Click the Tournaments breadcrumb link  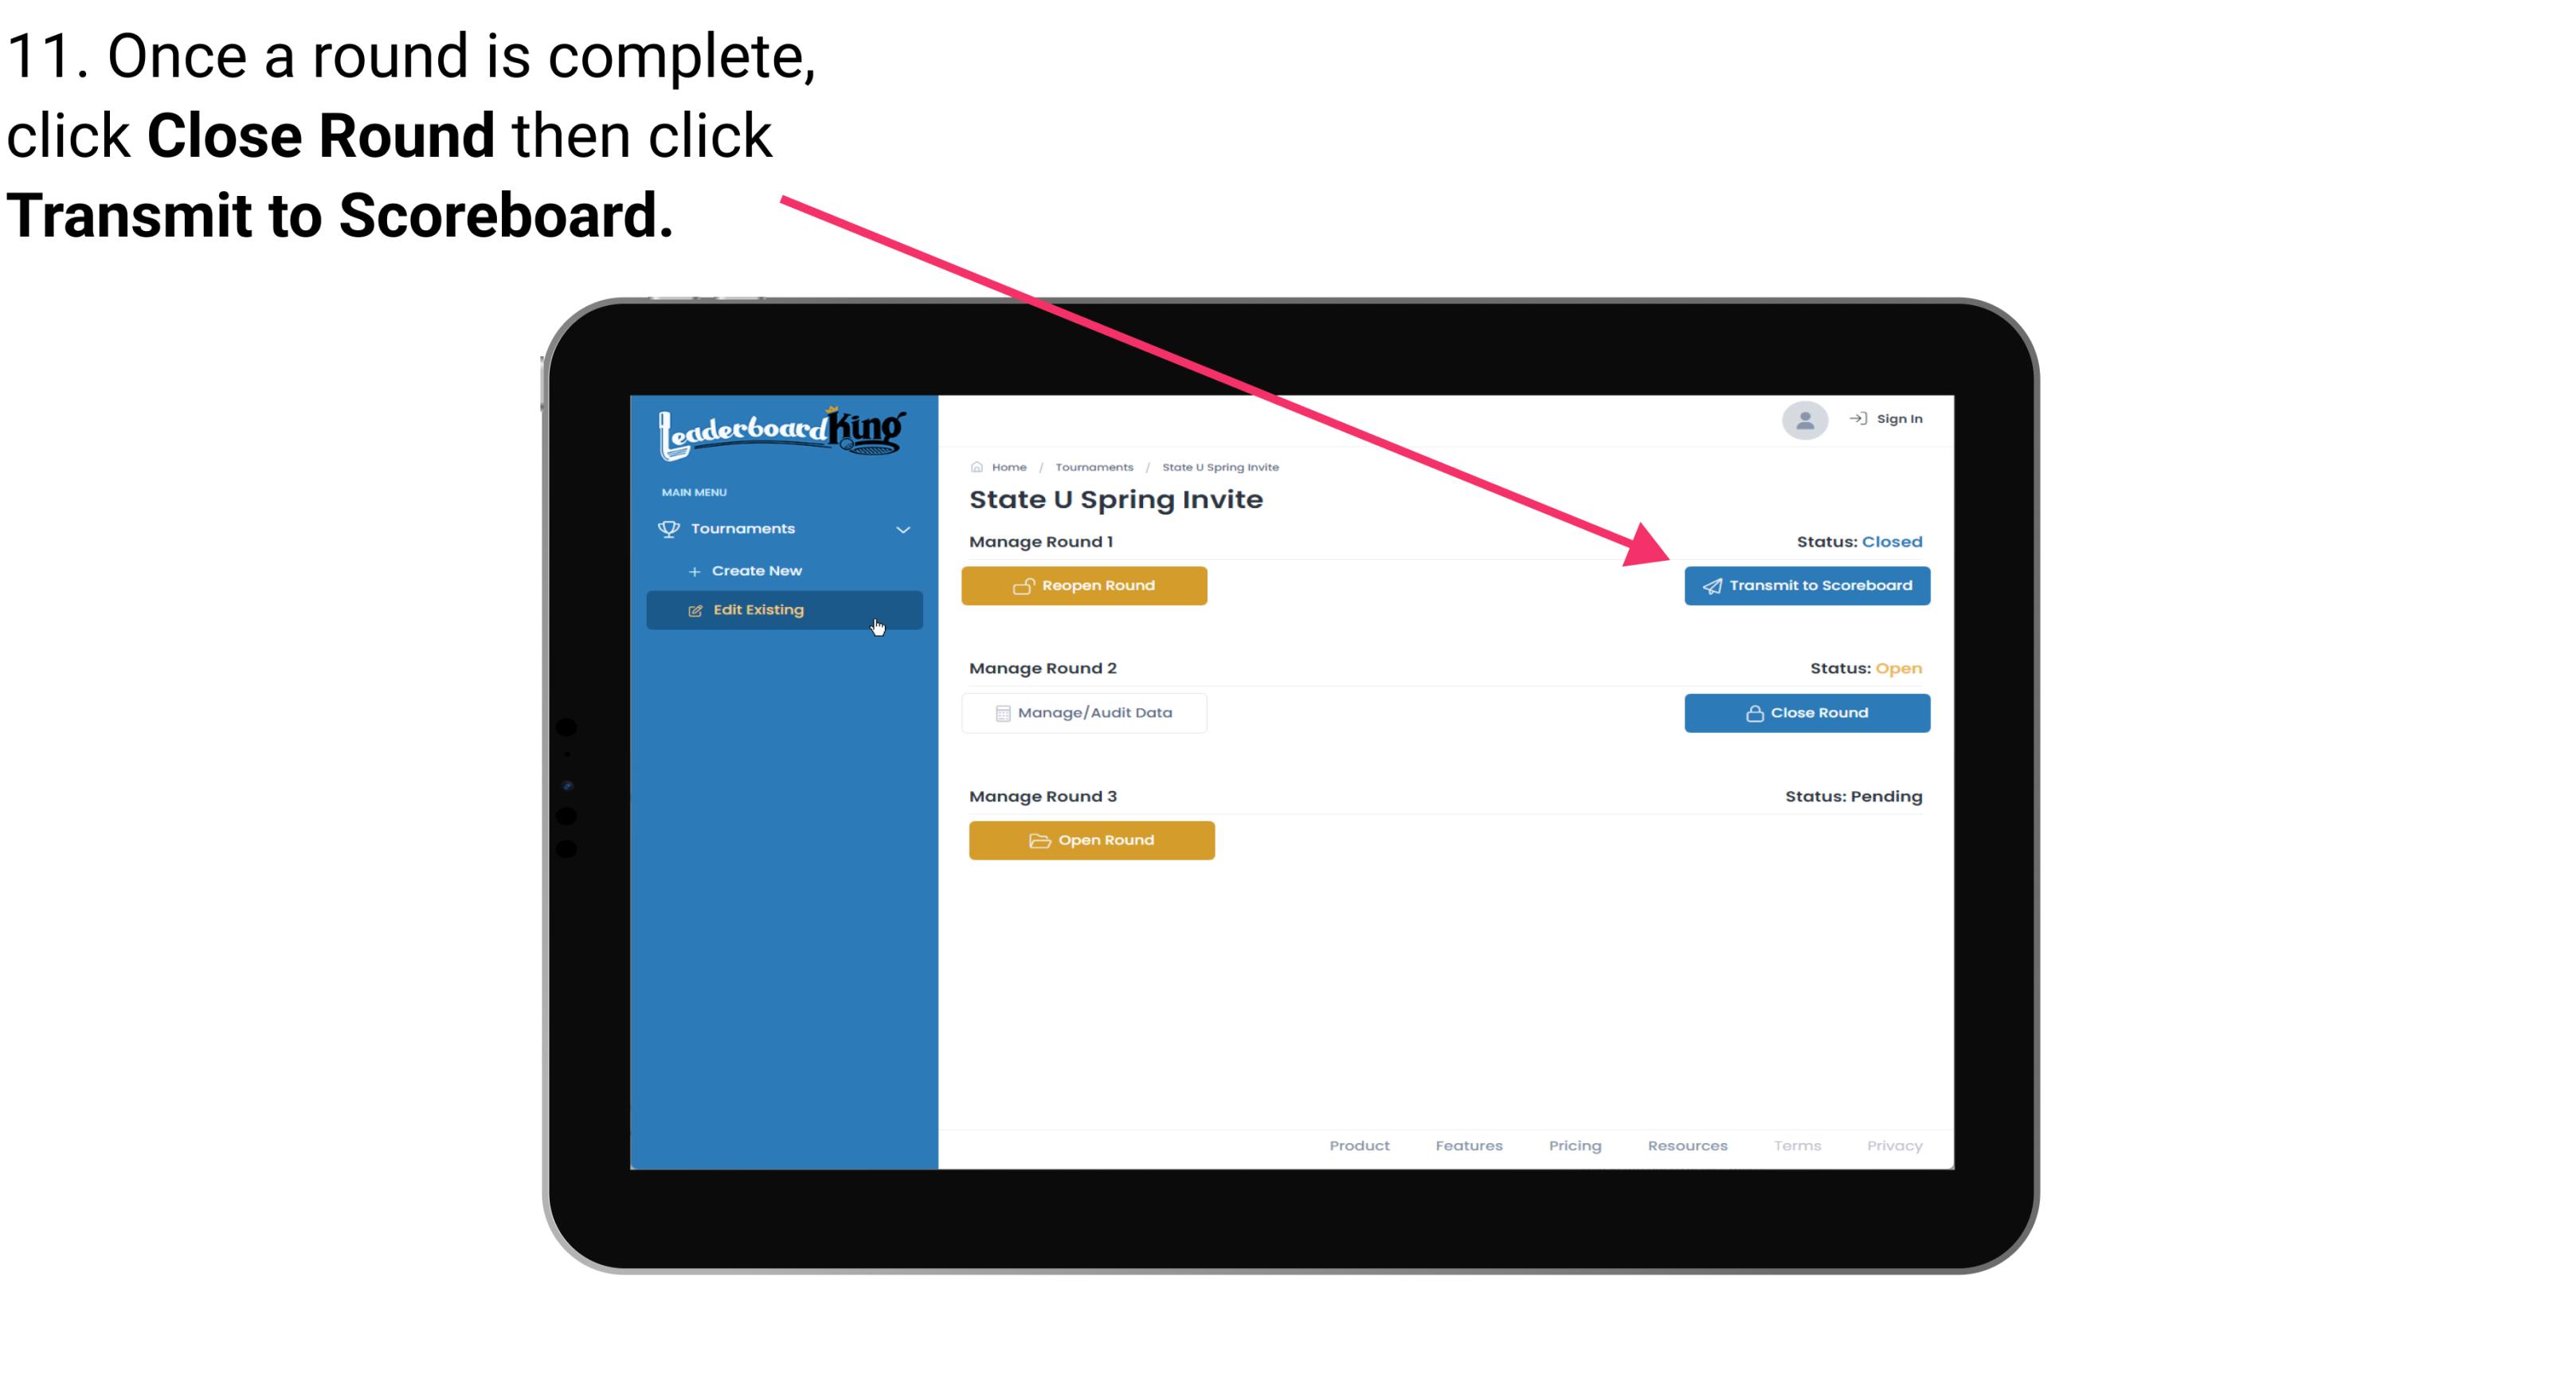[1092, 466]
